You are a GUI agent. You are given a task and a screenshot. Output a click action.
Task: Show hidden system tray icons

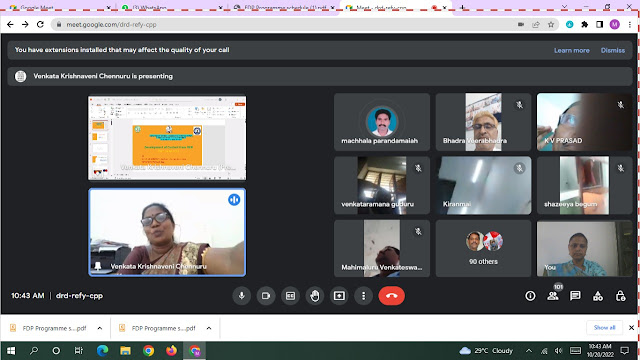[529, 351]
